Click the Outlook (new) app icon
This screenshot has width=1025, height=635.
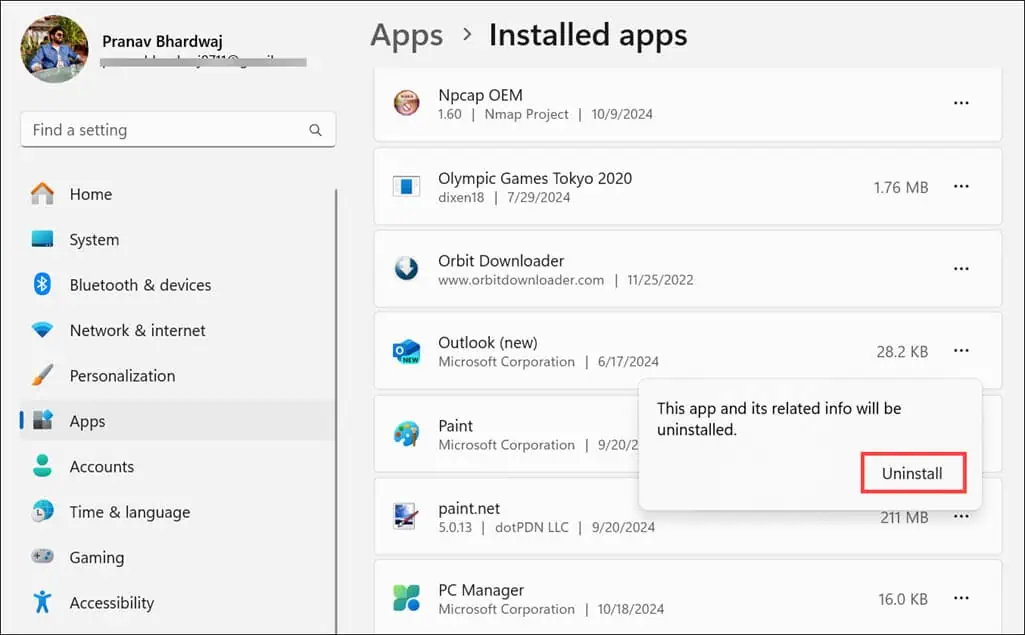click(x=406, y=351)
